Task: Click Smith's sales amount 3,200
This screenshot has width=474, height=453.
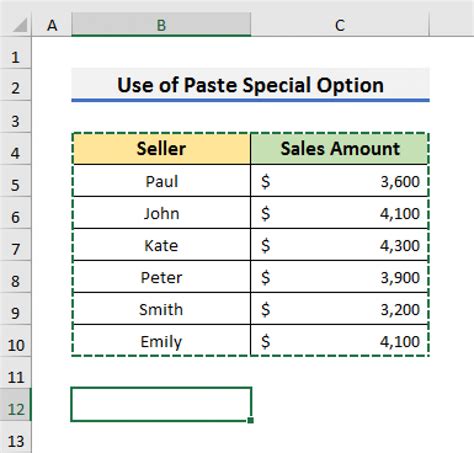Action: tap(340, 309)
